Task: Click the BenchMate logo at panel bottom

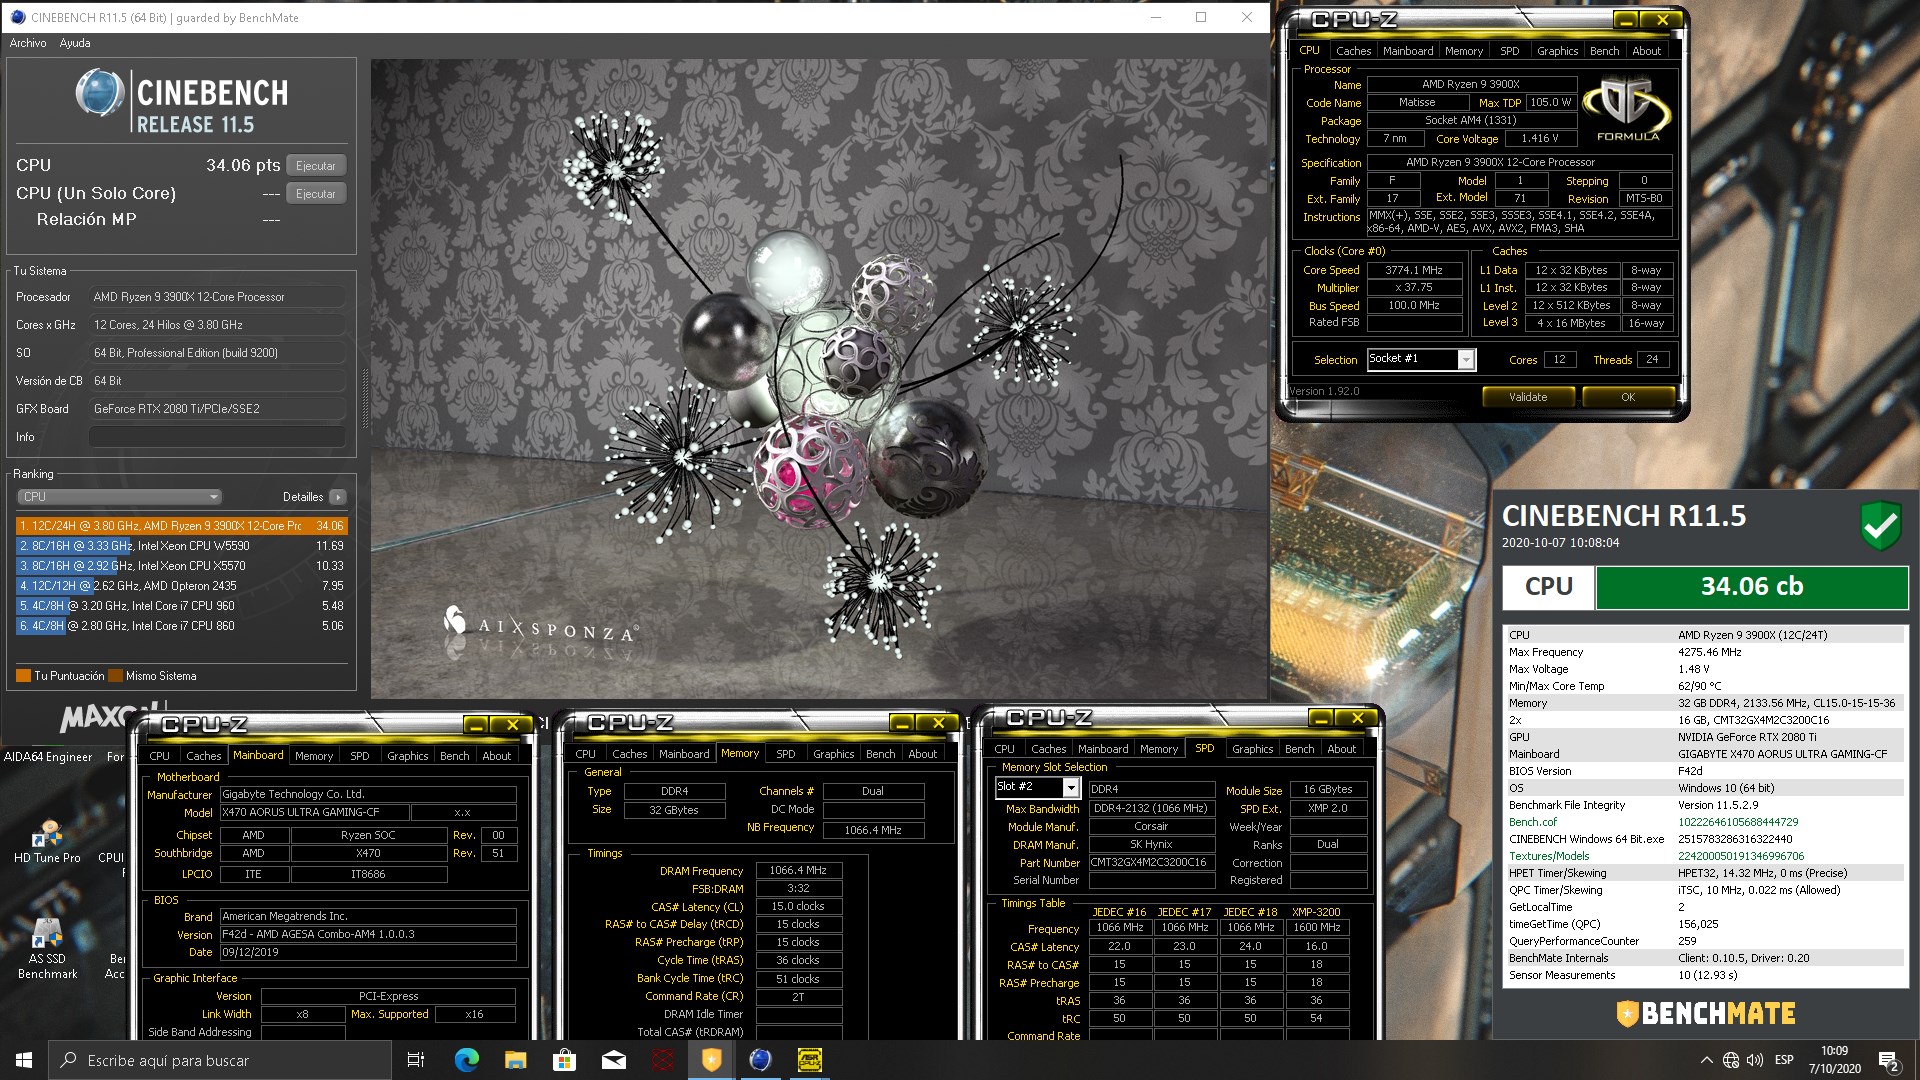Action: (1706, 1013)
